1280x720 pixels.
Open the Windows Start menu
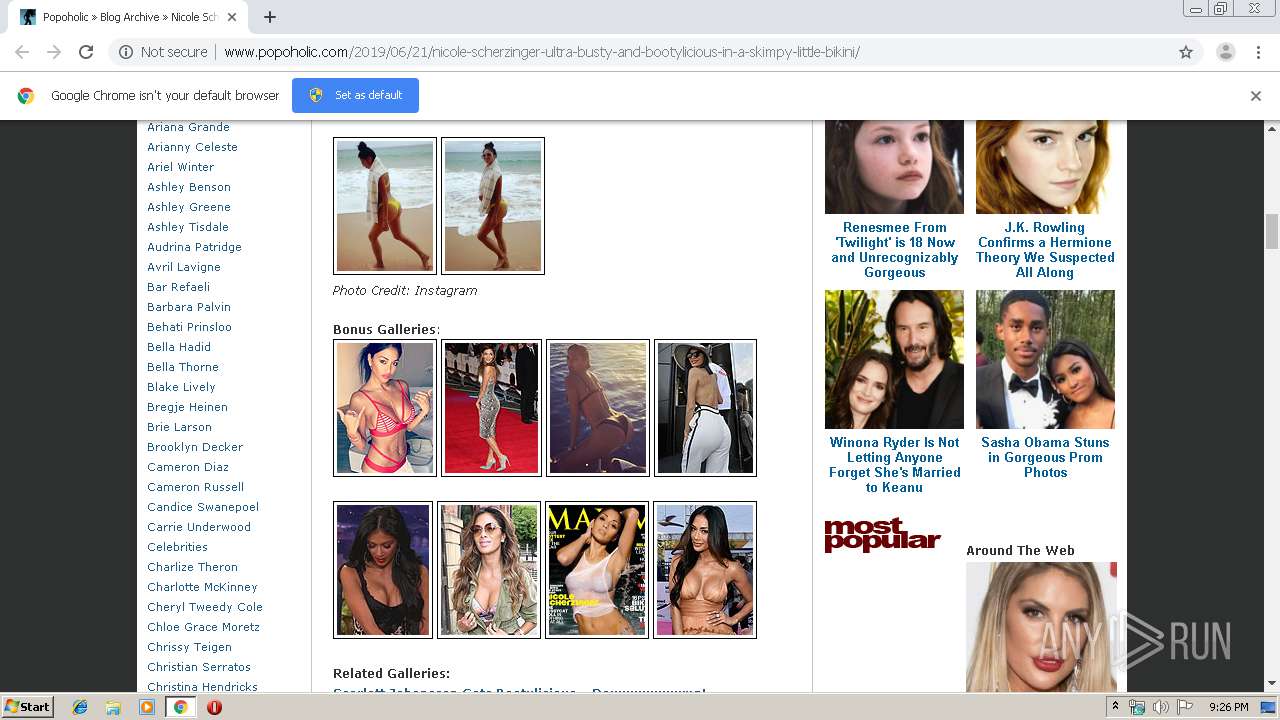(x=27, y=706)
